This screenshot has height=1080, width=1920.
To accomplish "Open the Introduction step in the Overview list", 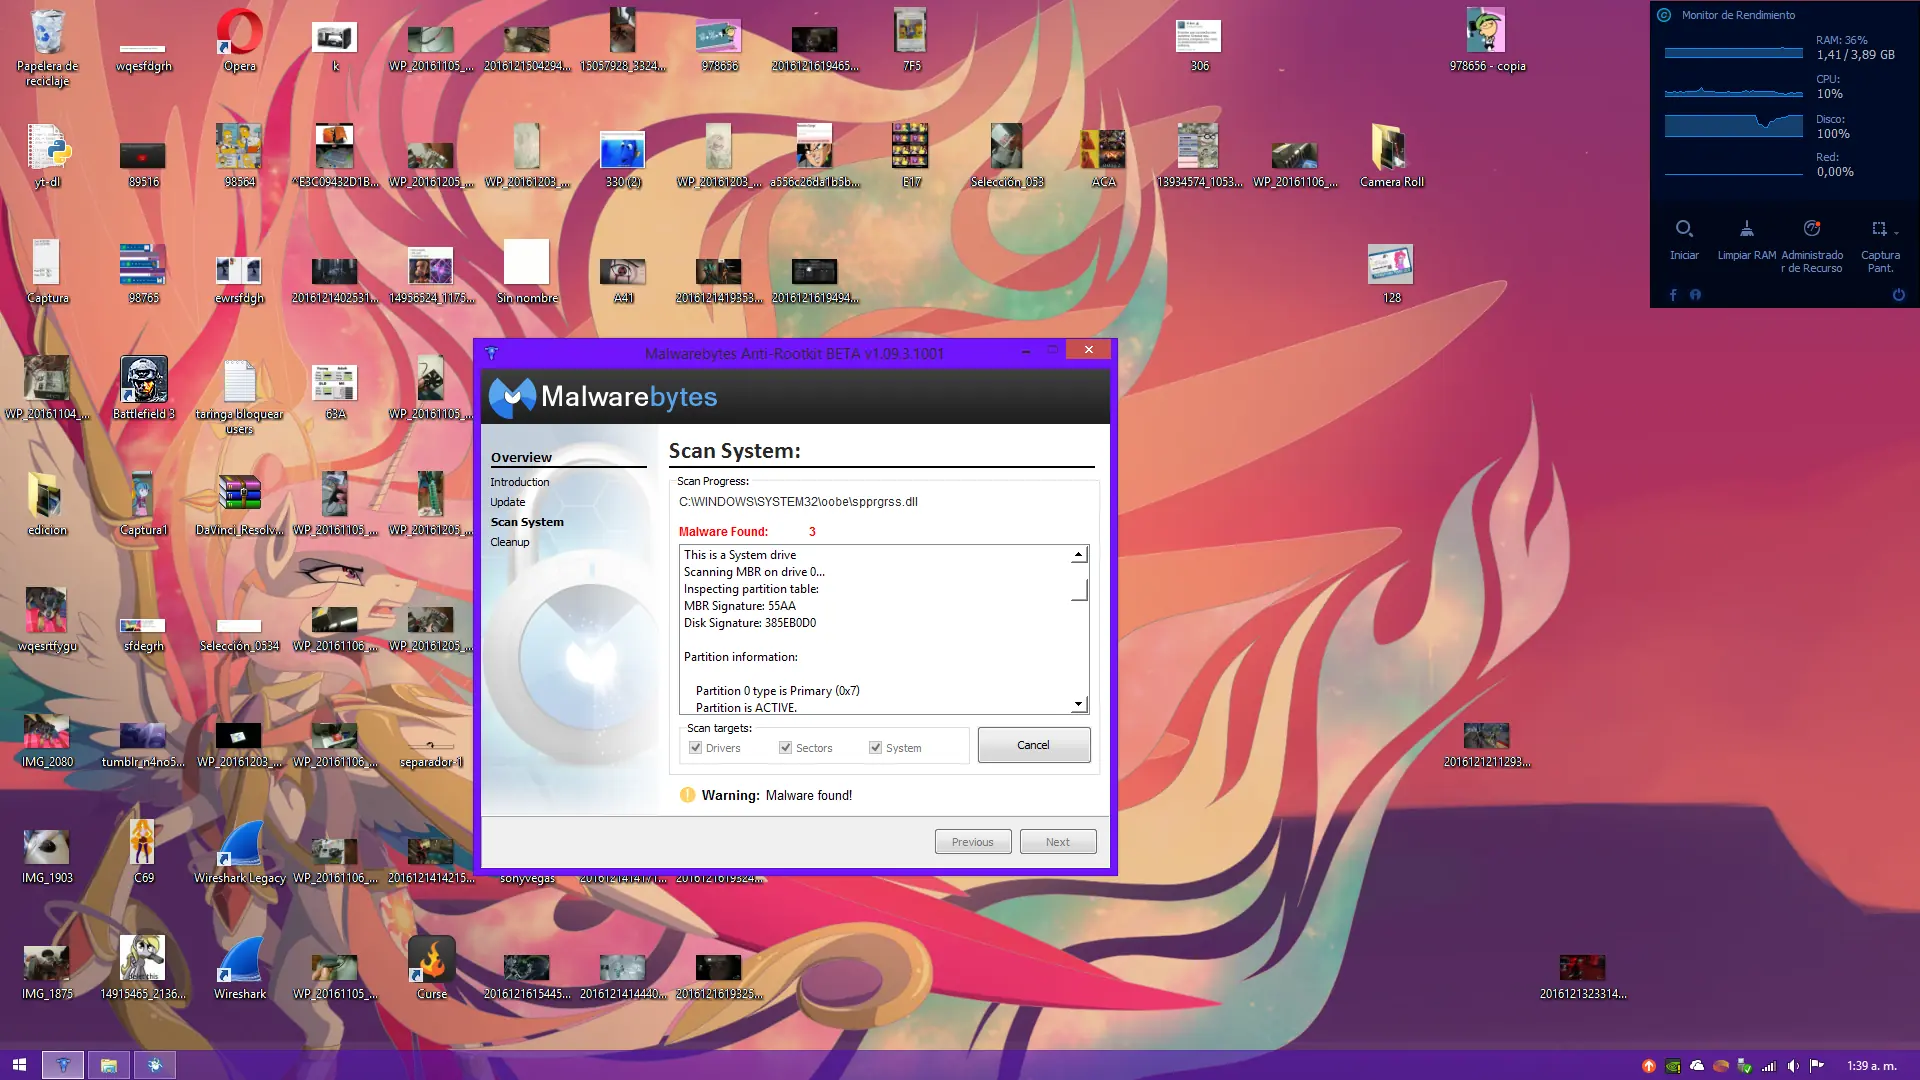I will point(520,482).
